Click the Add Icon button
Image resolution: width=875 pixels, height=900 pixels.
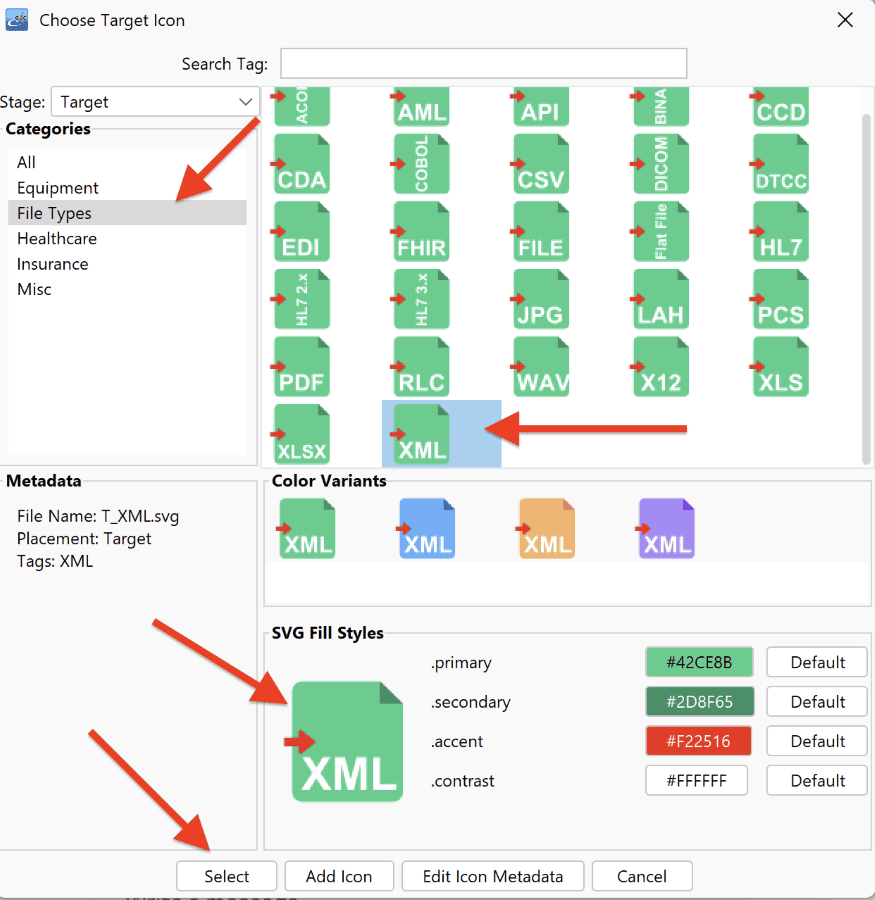(339, 876)
